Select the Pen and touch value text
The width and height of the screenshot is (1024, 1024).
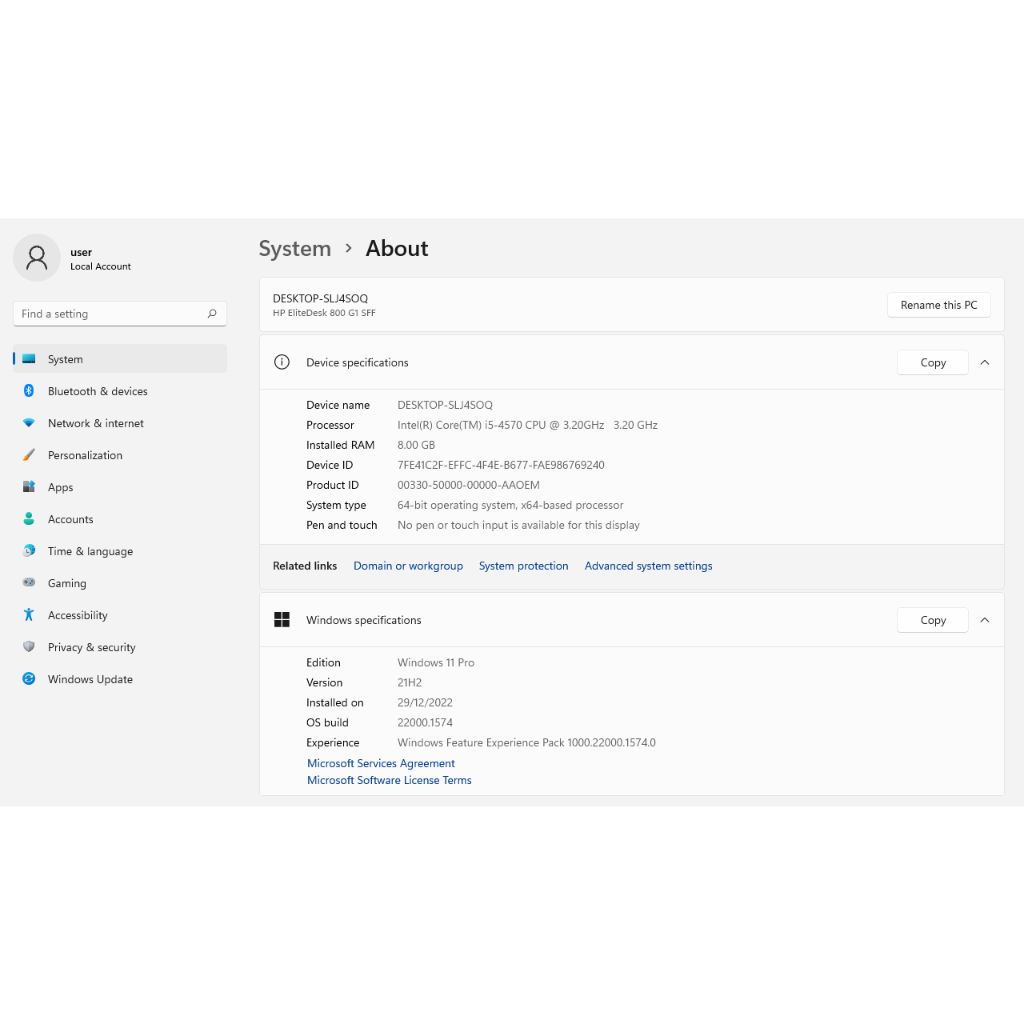pos(519,525)
